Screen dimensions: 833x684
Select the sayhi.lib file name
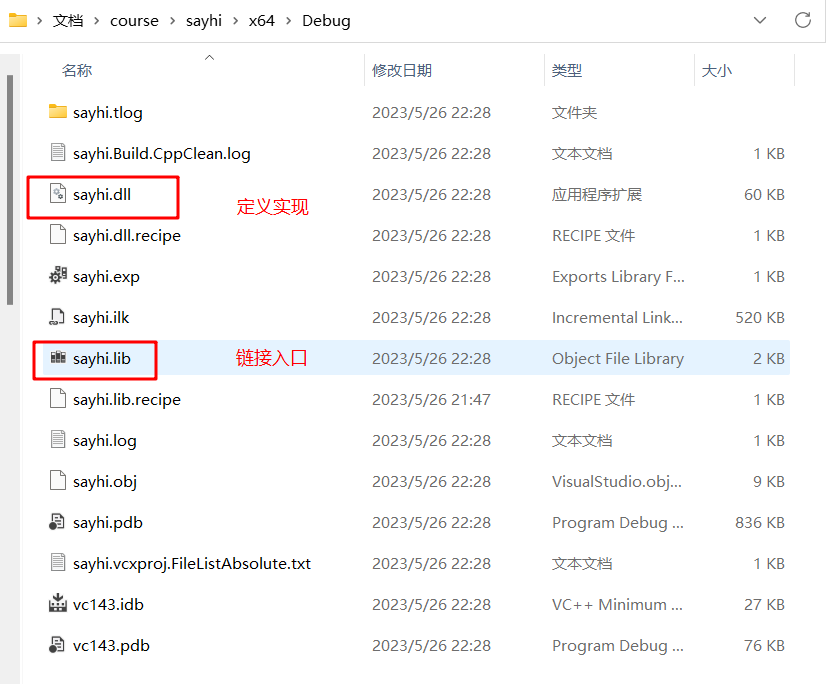point(102,358)
